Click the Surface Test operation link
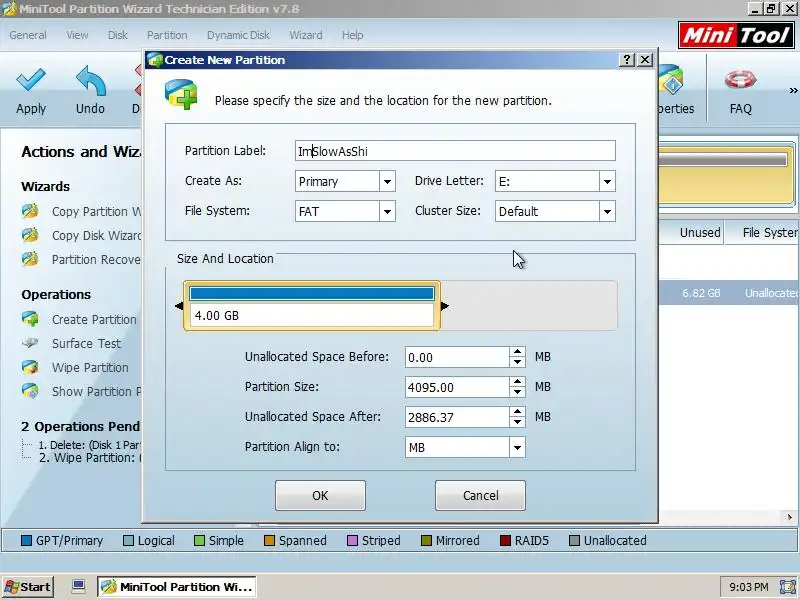The image size is (800, 600). [87, 343]
